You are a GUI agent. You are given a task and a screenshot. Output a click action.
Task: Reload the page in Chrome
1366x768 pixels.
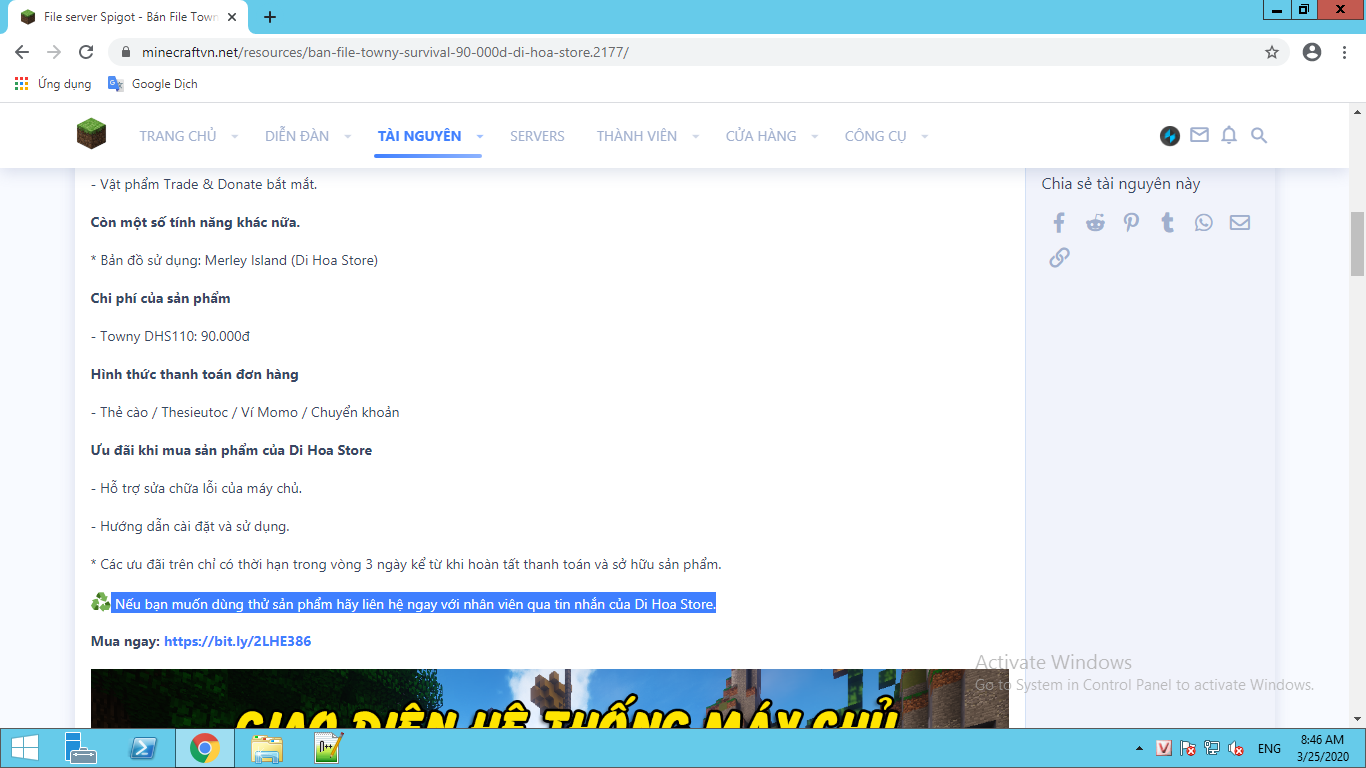coord(86,52)
